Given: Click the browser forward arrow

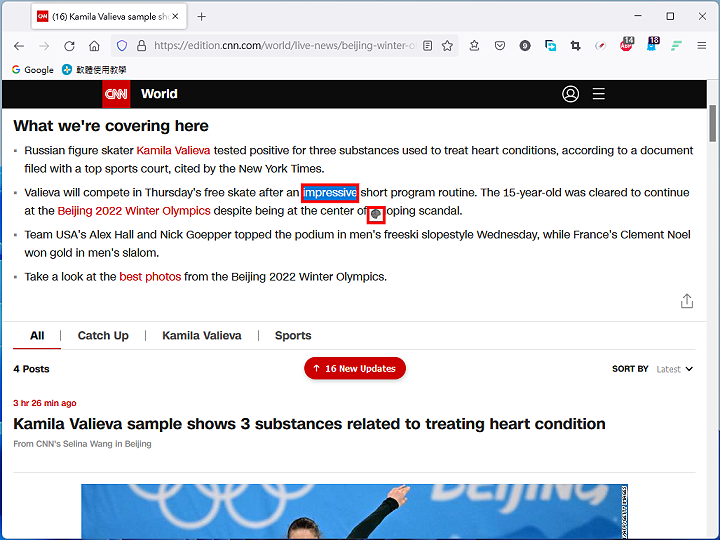Looking at the screenshot, I should pos(44,46).
